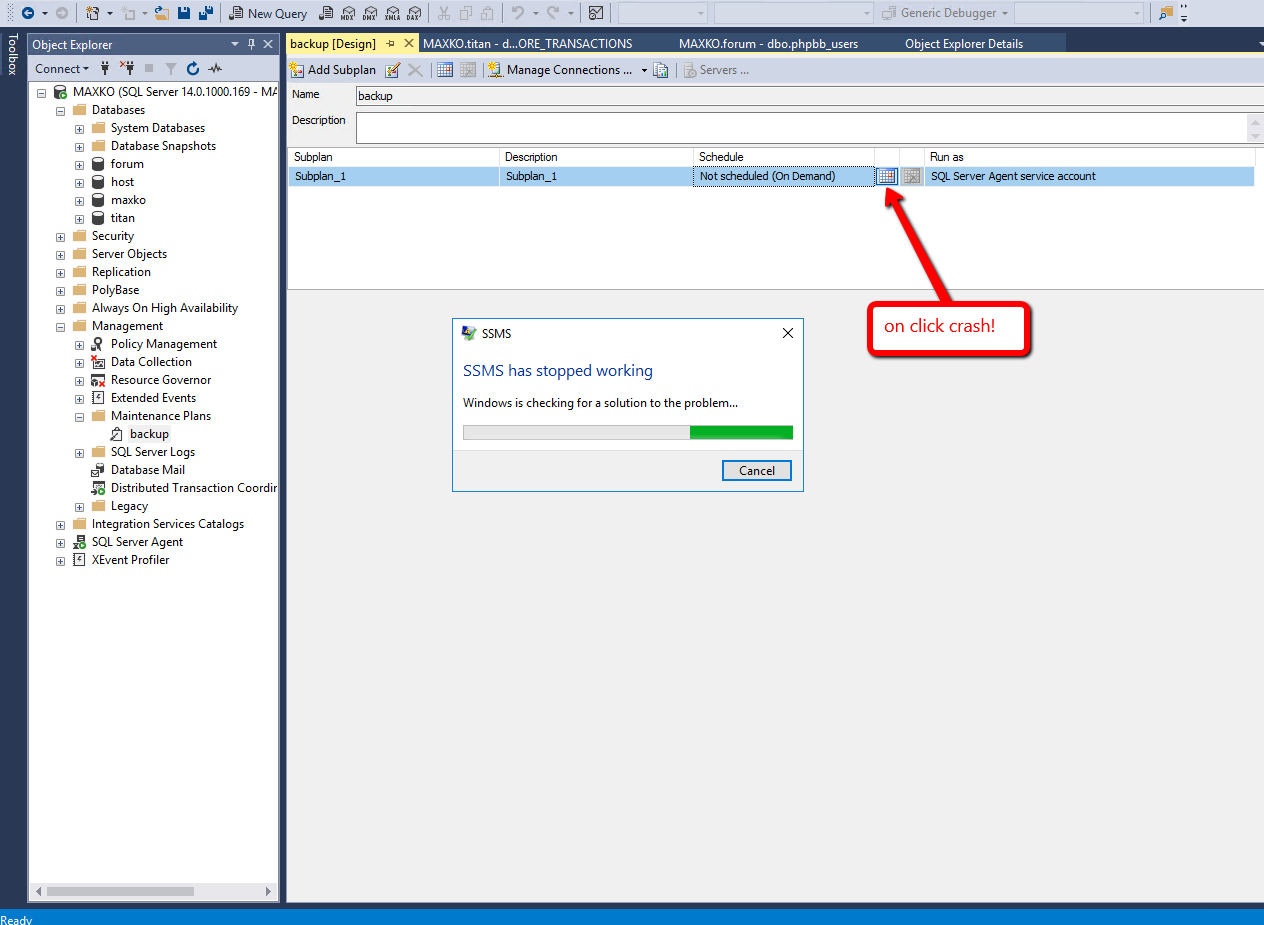Click the Reporting and Logging icon

(x=661, y=70)
